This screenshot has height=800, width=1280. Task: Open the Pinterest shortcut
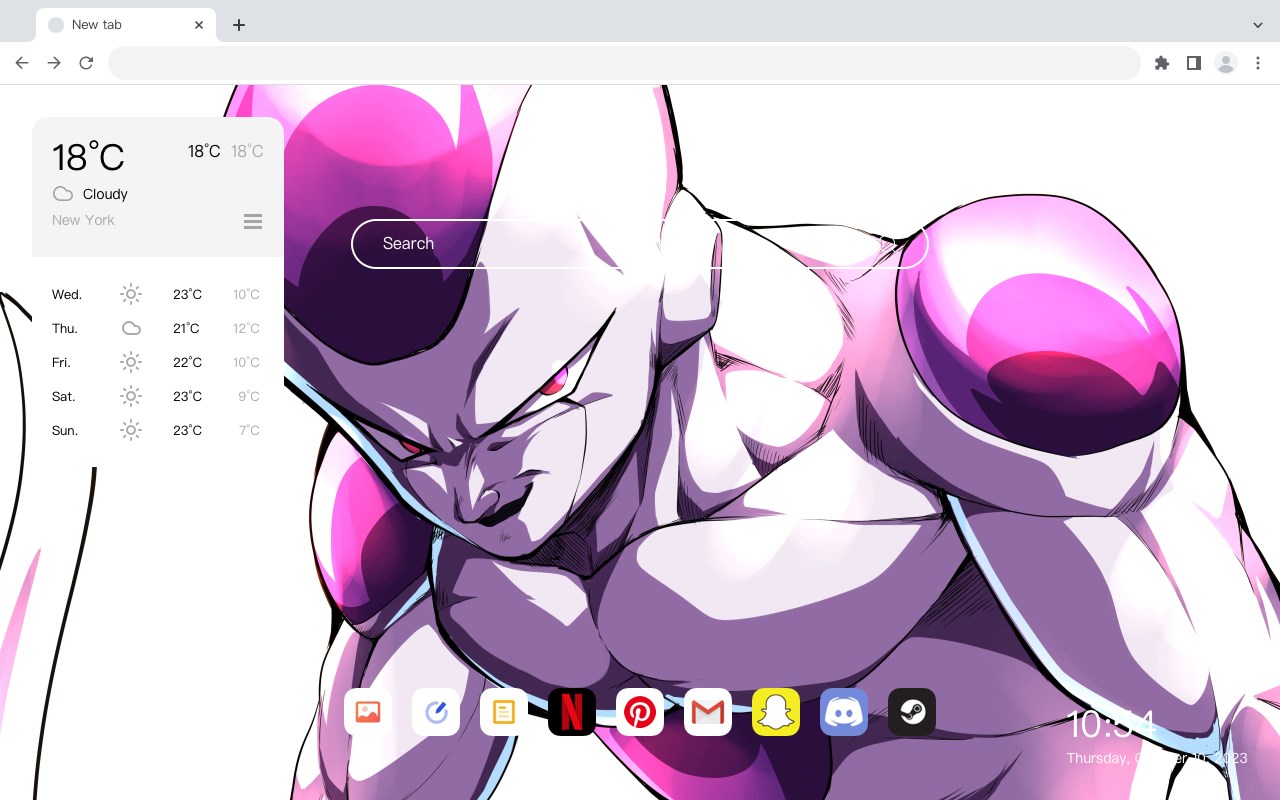640,712
